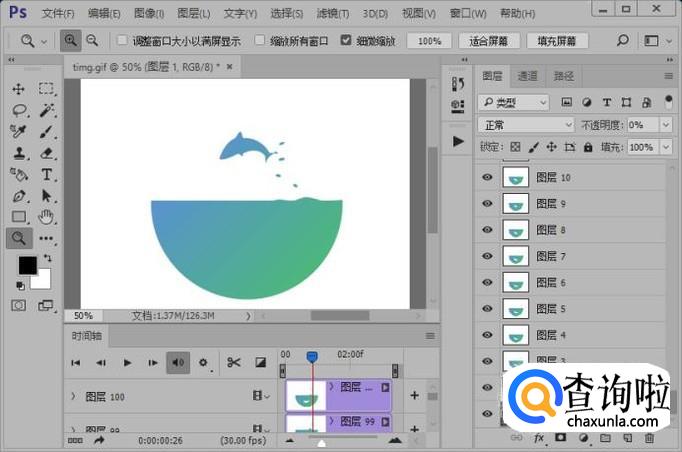682x452 pixels.
Task: Click the black foreground color swatch
Action: pyautogui.click(x=27, y=265)
